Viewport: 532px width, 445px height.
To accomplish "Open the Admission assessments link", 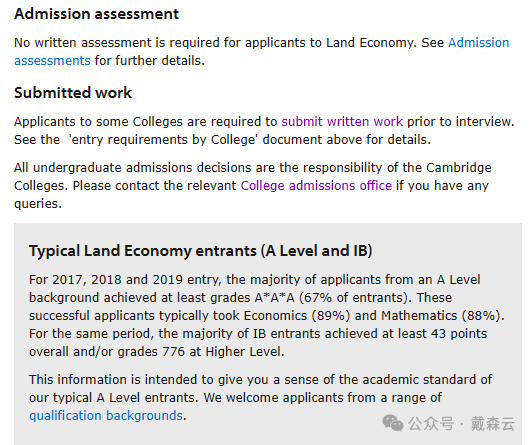I will pos(478,43).
